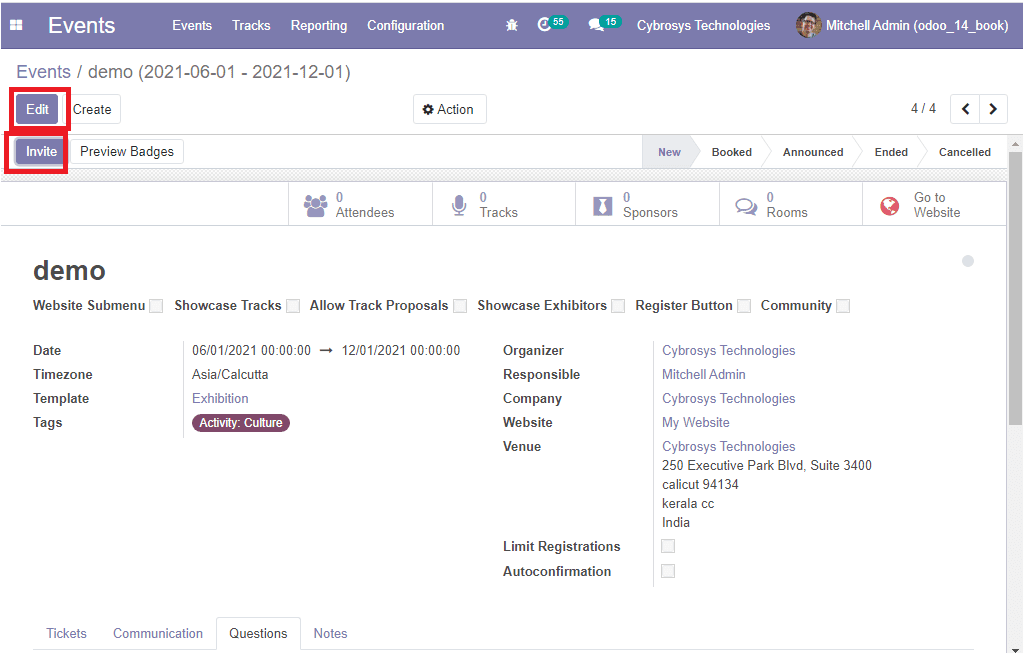This screenshot has width=1024, height=654.
Task: Switch to the Notes tab
Action: [330, 633]
